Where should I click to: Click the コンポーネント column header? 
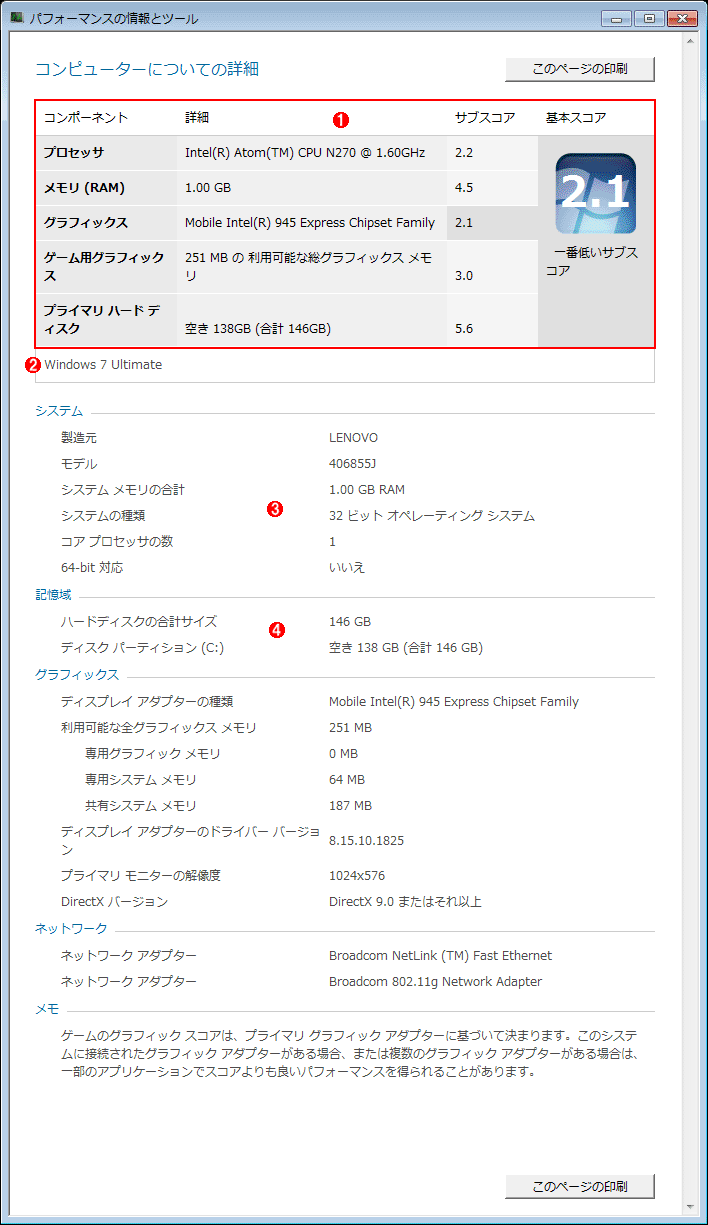pos(86,118)
